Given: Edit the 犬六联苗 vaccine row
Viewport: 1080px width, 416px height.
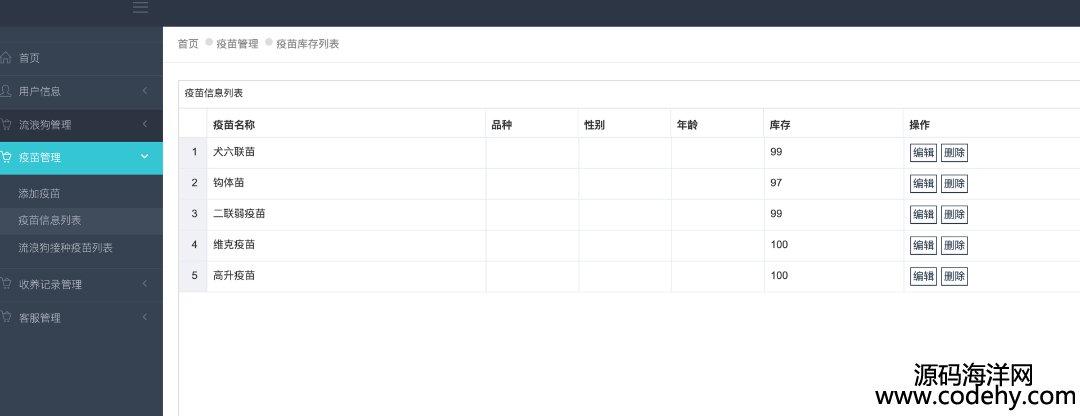Looking at the screenshot, I should tap(923, 153).
